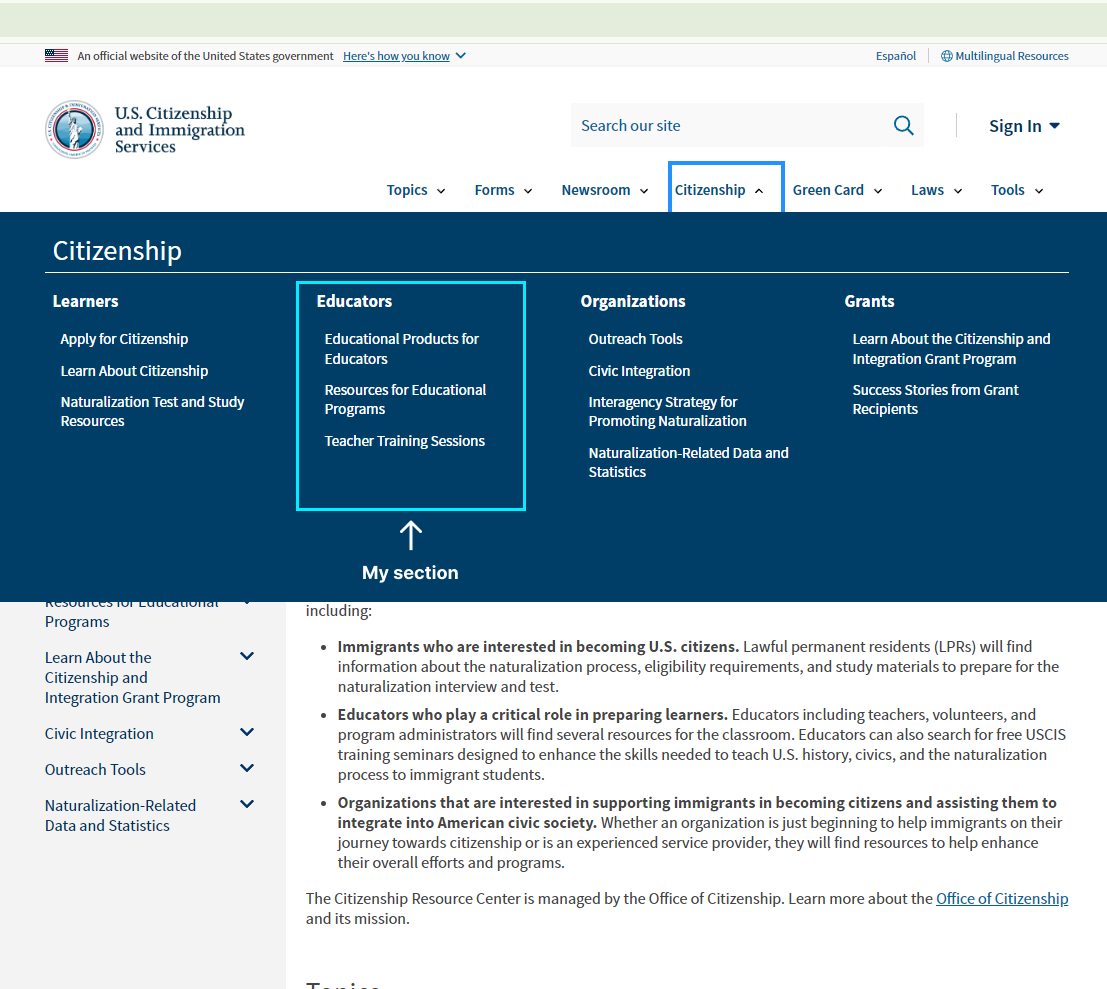This screenshot has height=989, width=1107.
Task: Click the U.S. Citizenship and Immigration Services wordmark
Action: coord(180,130)
